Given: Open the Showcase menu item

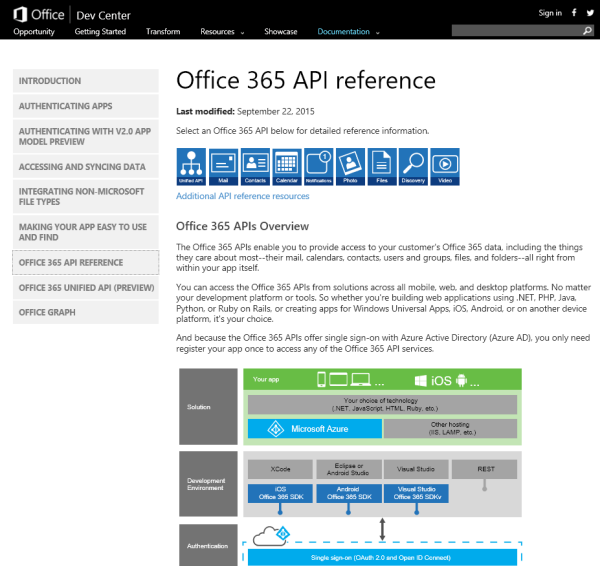Looking at the screenshot, I should [x=280, y=31].
